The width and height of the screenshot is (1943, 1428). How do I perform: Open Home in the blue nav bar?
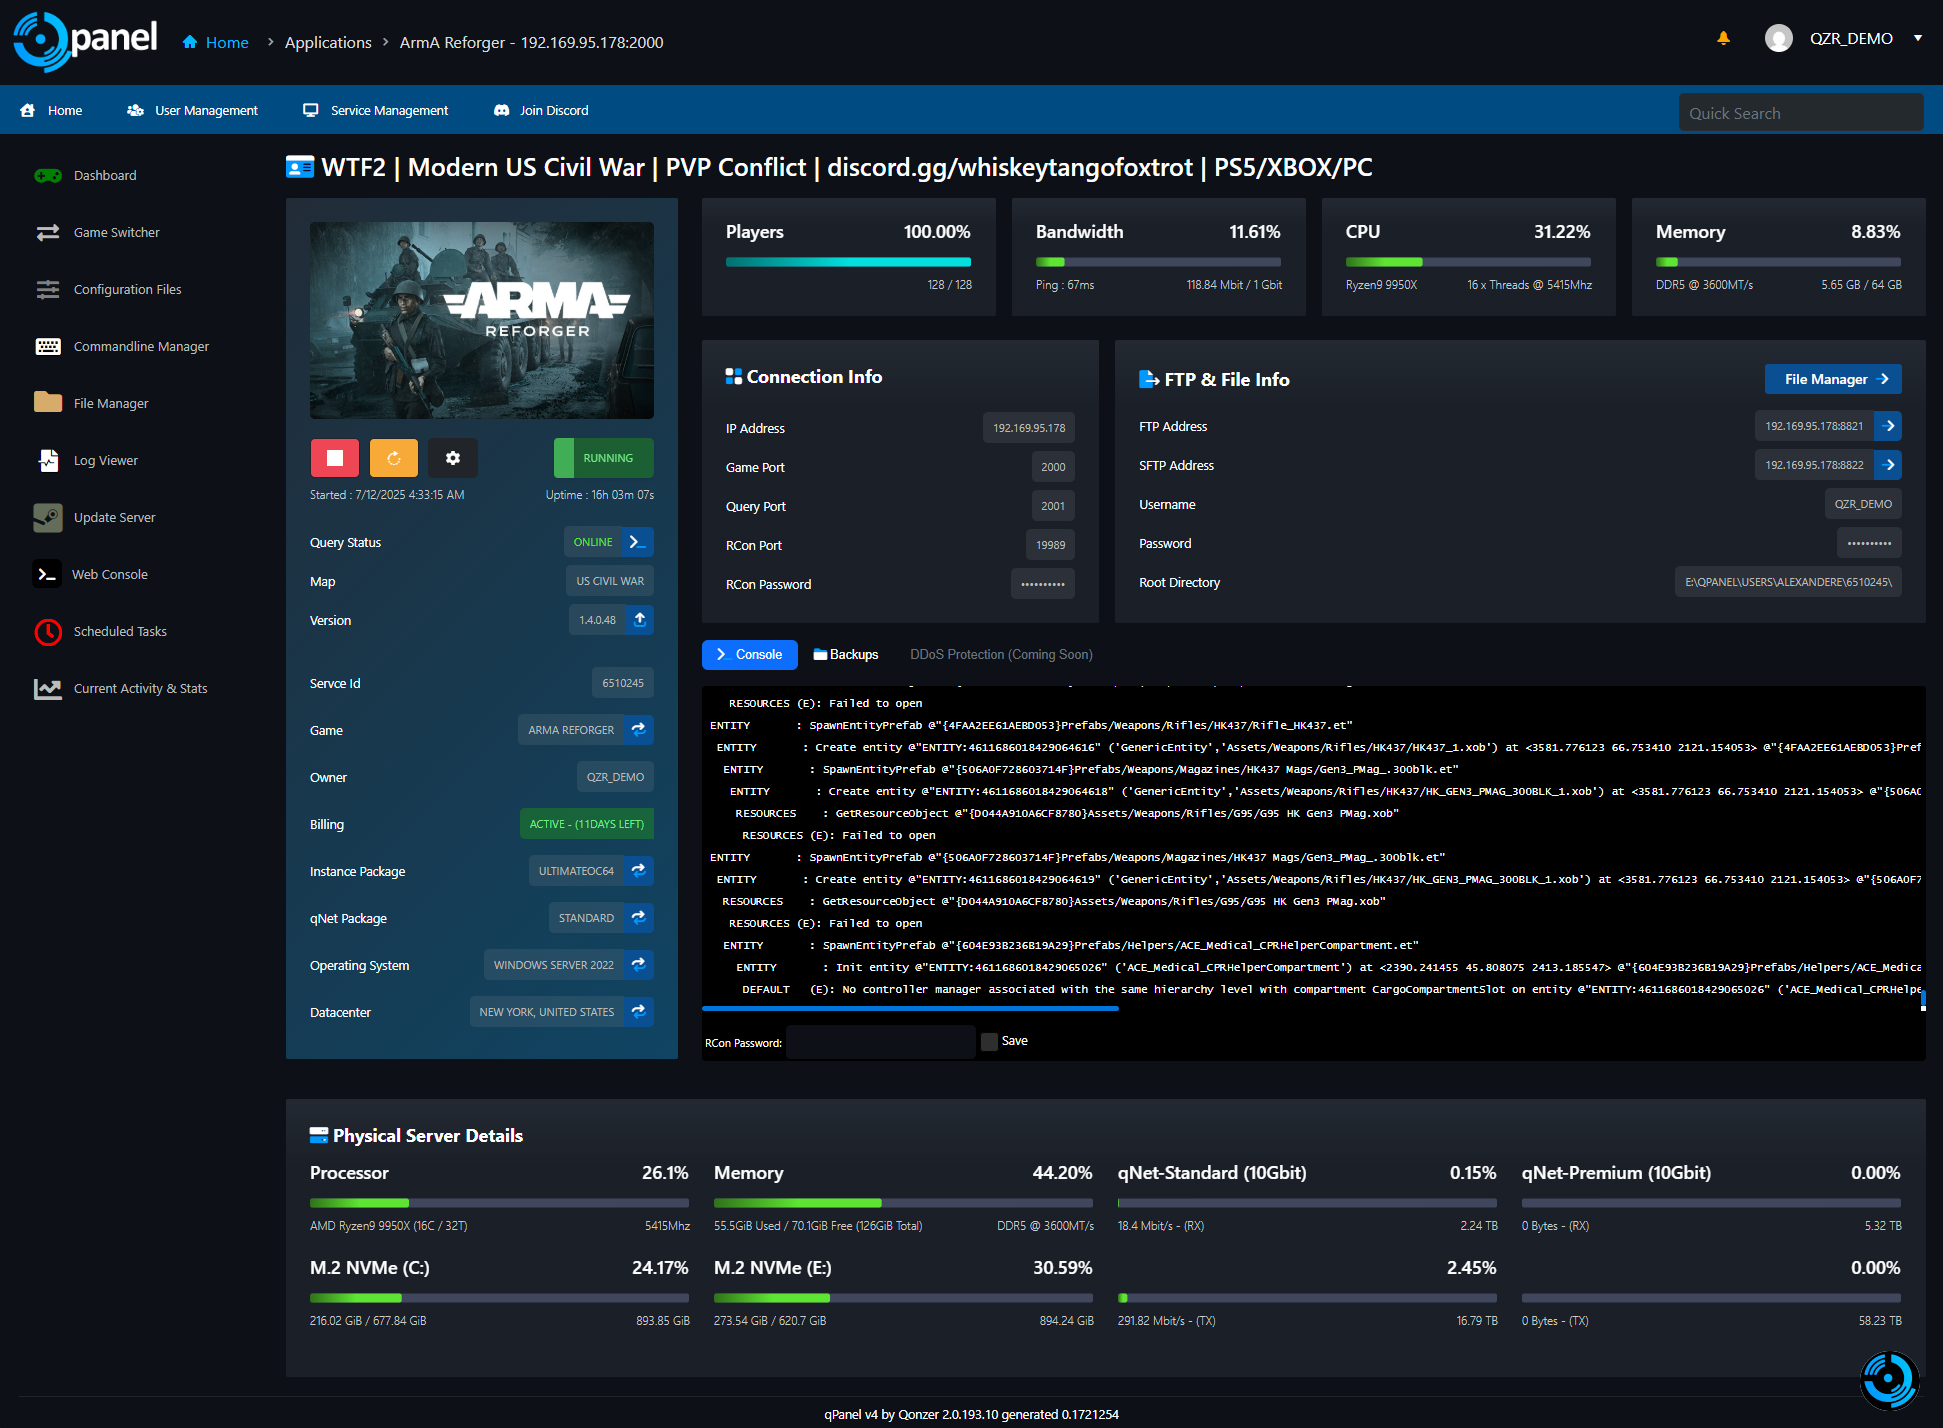(51, 110)
